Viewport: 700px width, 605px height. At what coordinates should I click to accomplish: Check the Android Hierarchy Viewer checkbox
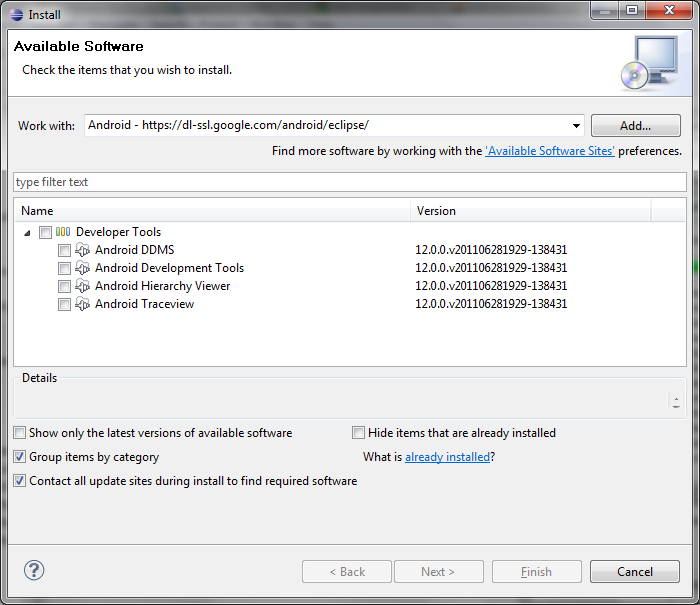point(64,286)
